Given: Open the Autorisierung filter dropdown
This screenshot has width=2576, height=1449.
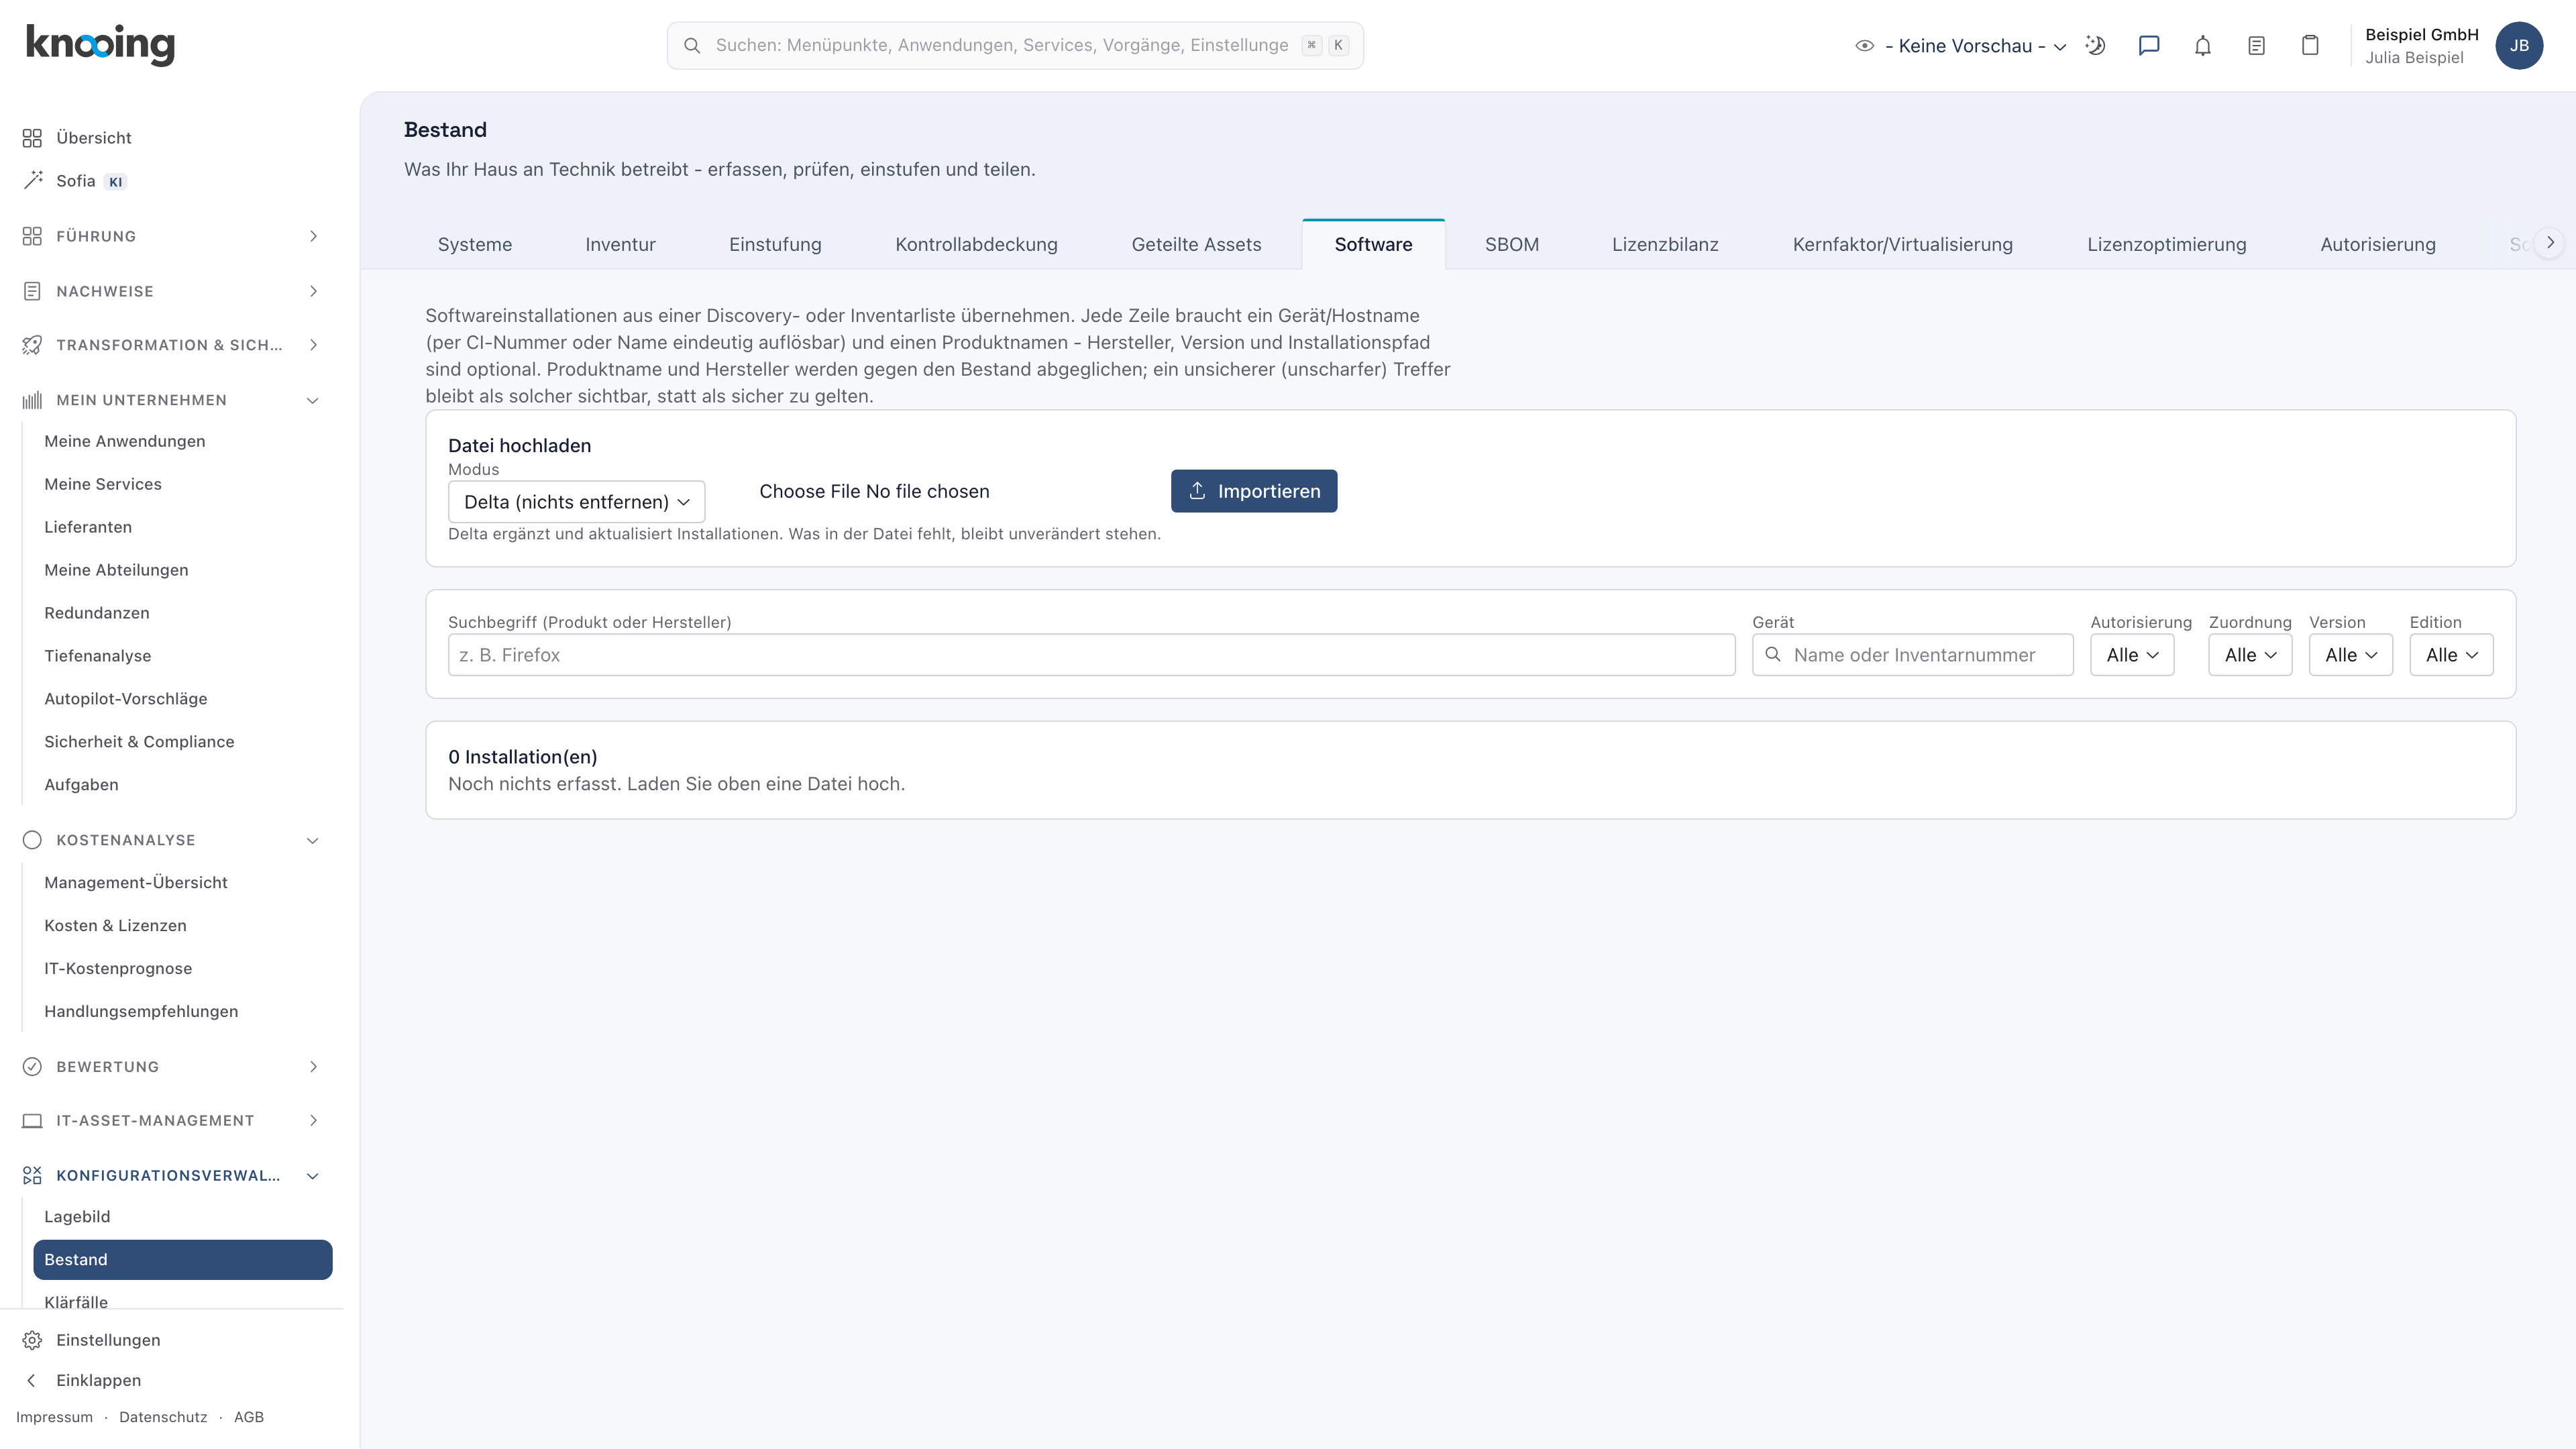Looking at the screenshot, I should point(2132,655).
